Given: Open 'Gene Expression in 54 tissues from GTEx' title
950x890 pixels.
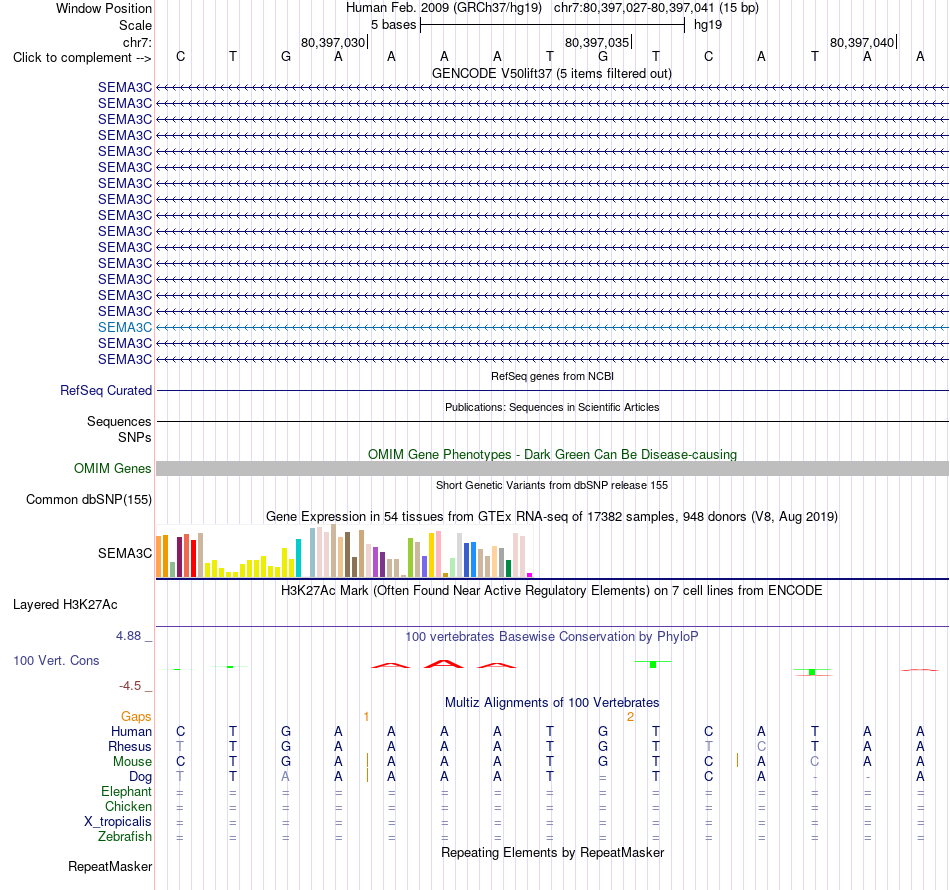Looking at the screenshot, I should point(551,517).
